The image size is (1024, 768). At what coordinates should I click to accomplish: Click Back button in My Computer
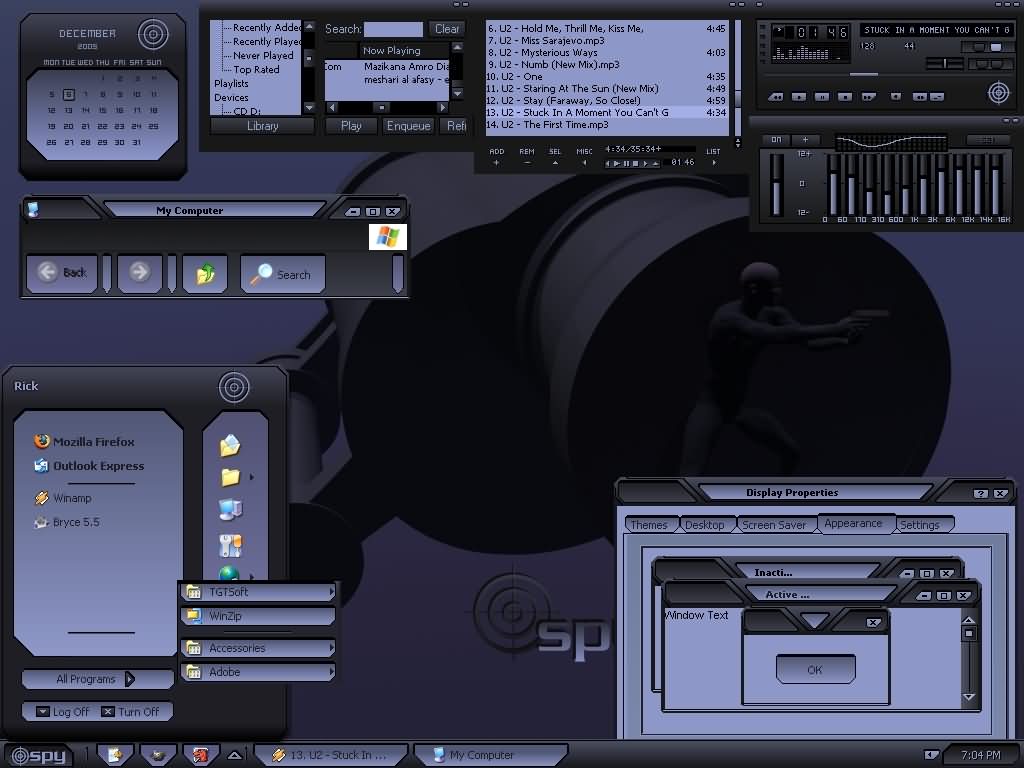point(62,272)
